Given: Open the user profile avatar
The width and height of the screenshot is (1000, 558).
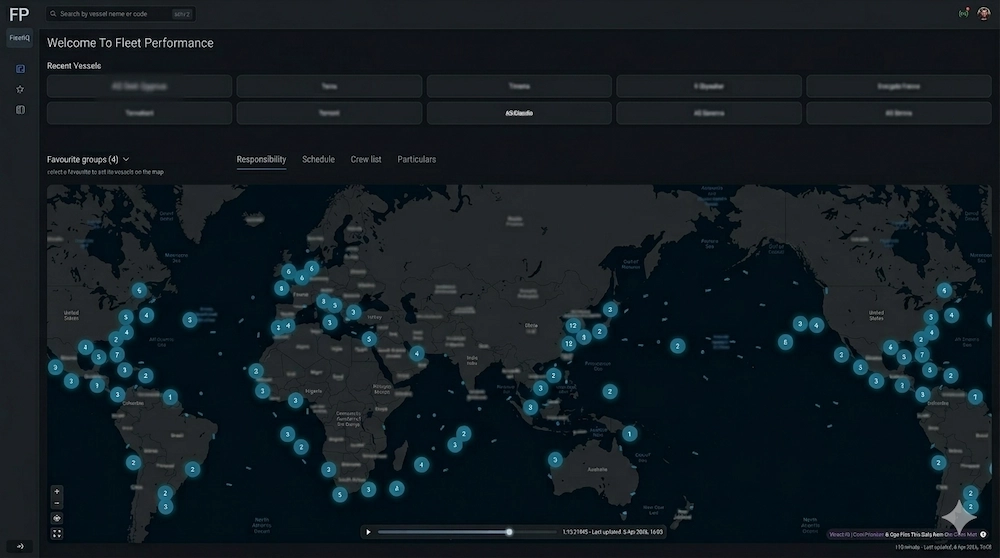Looking at the screenshot, I should [x=984, y=13].
